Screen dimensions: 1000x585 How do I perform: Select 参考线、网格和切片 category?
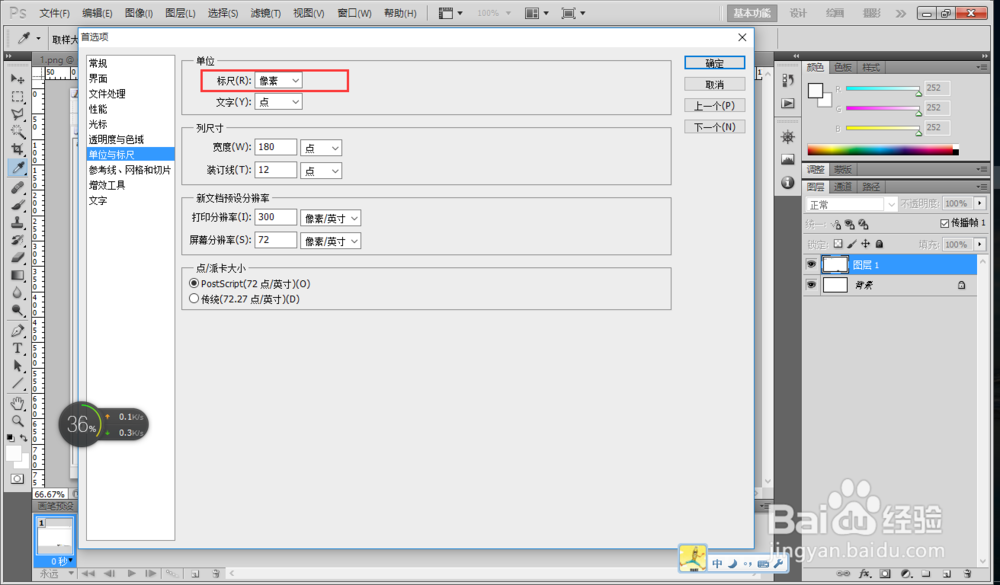pos(131,170)
